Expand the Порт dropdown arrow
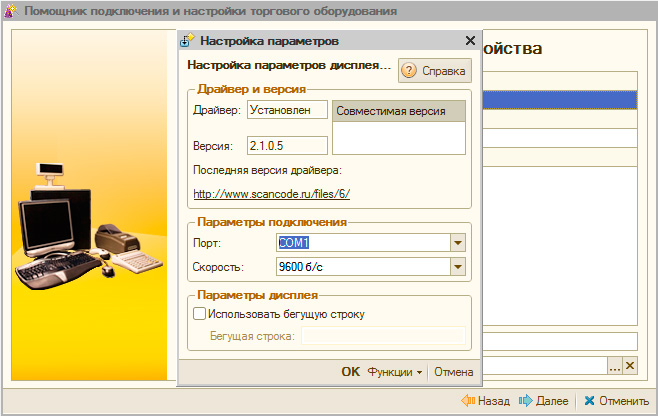 (458, 243)
